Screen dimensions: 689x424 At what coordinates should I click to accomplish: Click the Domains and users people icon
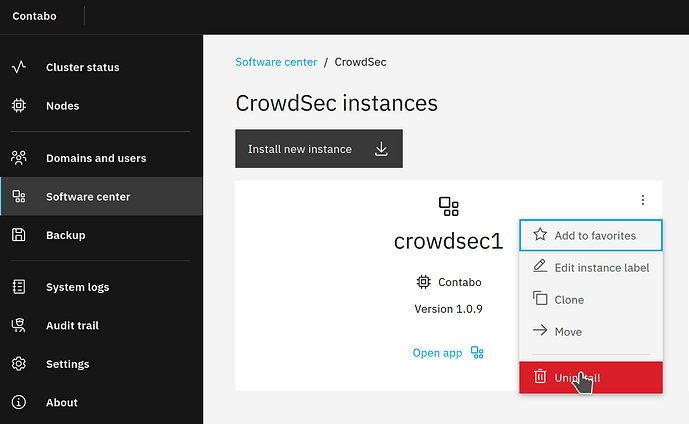pyautogui.click(x=18, y=158)
